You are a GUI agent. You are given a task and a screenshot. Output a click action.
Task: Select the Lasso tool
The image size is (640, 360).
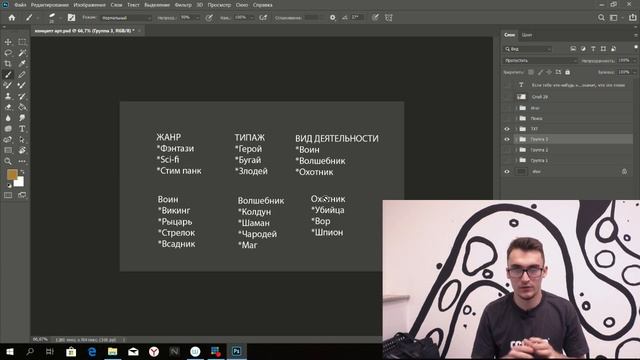pyautogui.click(x=8, y=53)
